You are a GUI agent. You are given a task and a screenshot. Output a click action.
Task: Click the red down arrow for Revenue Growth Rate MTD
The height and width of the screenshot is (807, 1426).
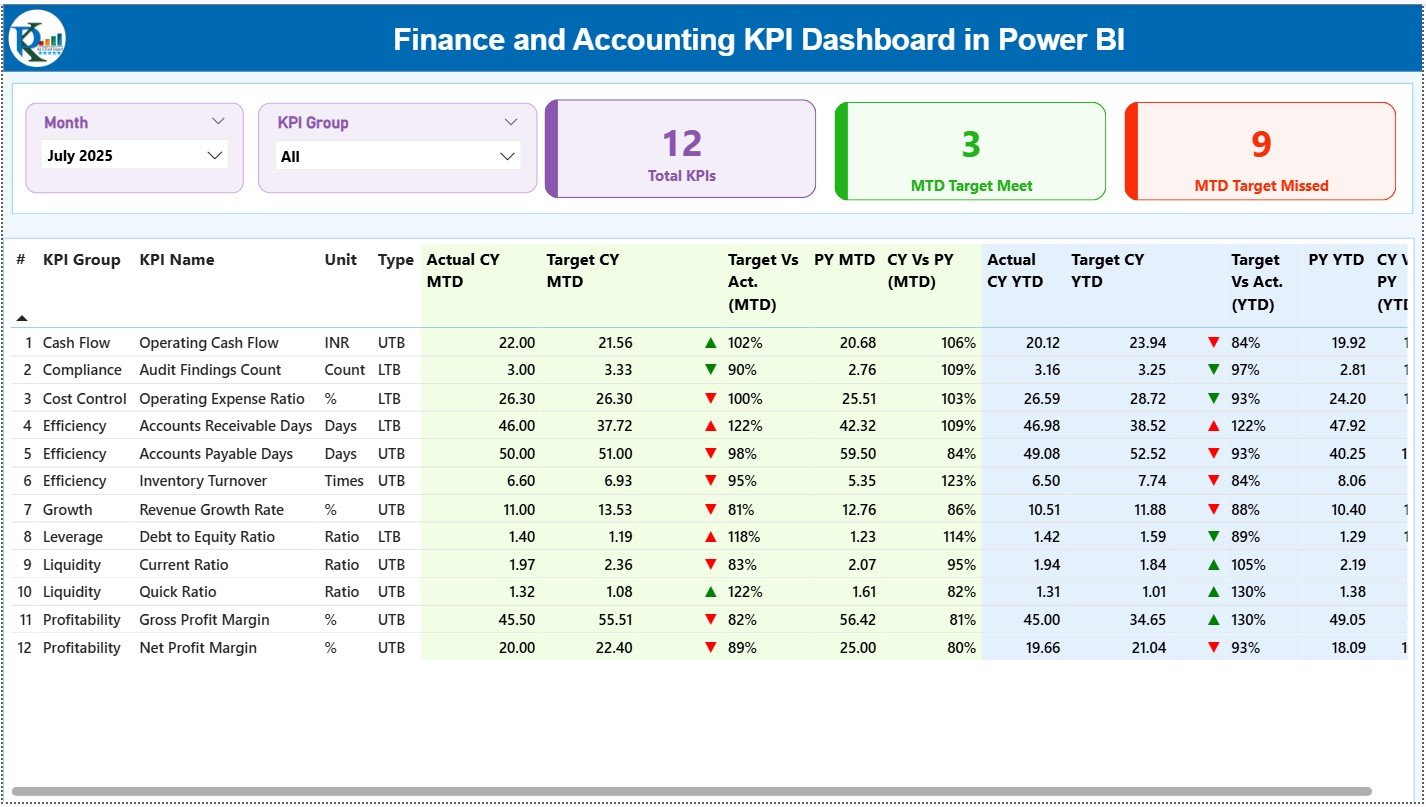711,510
